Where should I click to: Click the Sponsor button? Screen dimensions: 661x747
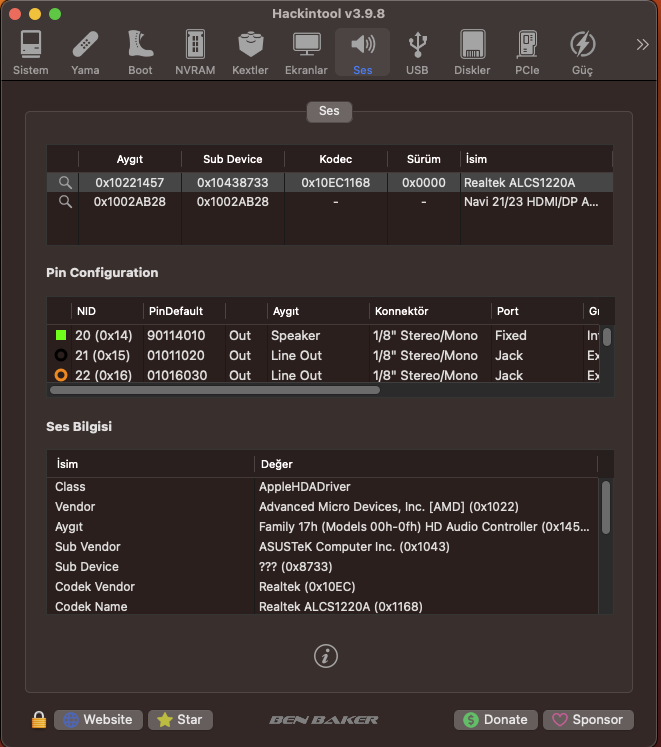pyautogui.click(x=588, y=719)
